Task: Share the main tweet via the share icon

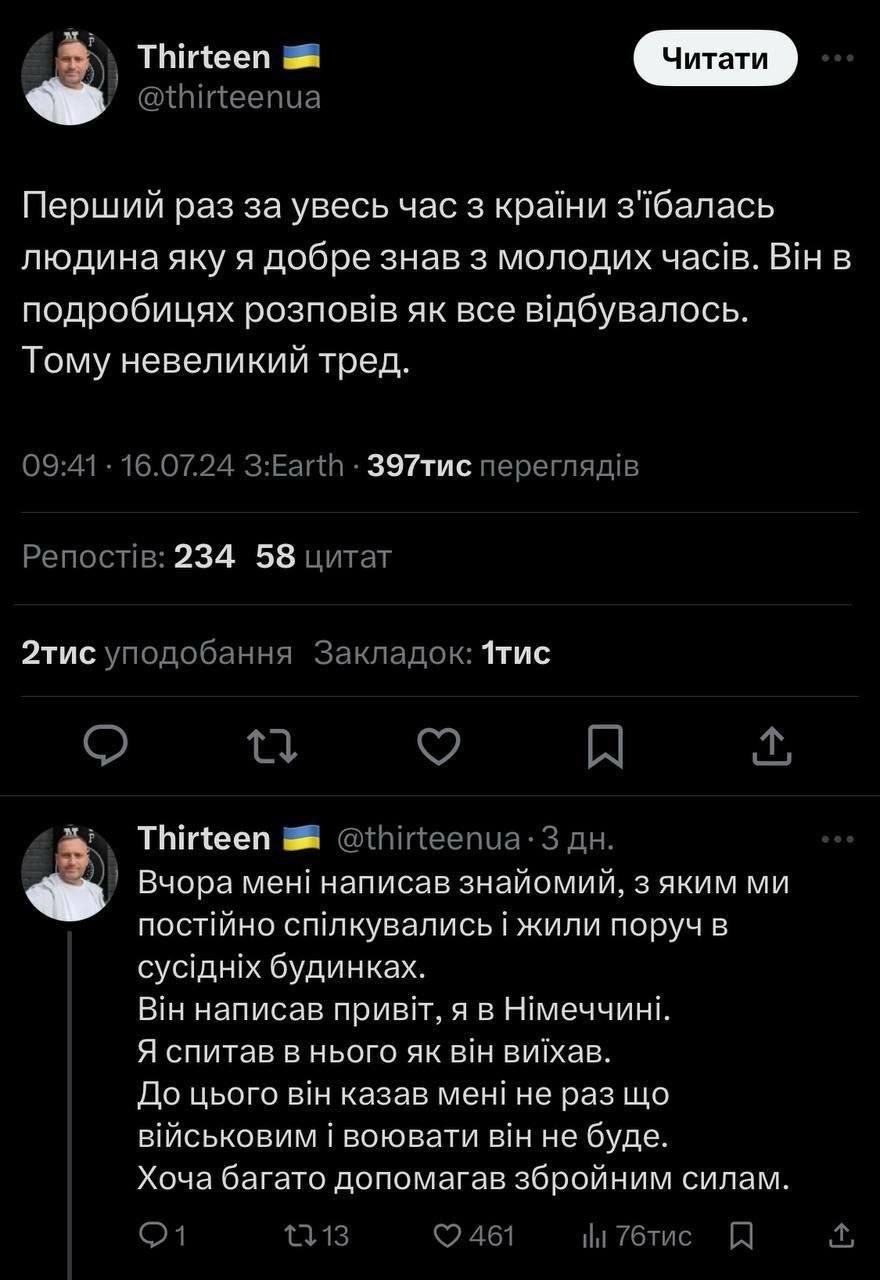Action: tap(771, 746)
